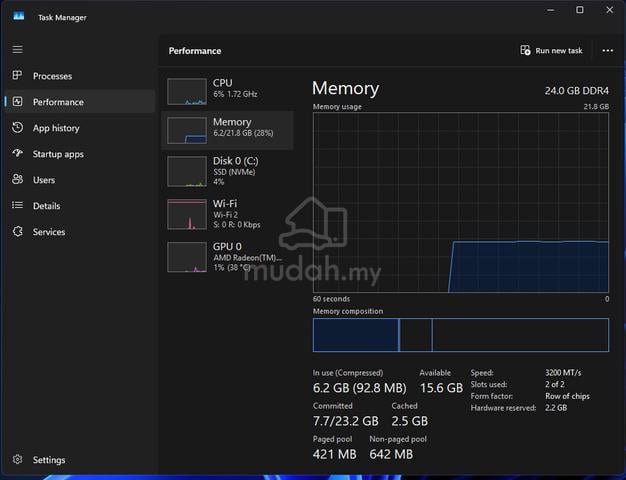626x480 pixels.
Task: Select the Wi-Fi graph thumbnail
Action: tap(187, 214)
